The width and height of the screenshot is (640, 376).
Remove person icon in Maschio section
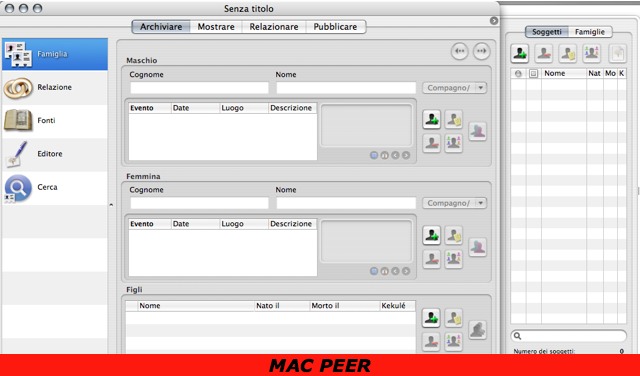click(432, 144)
